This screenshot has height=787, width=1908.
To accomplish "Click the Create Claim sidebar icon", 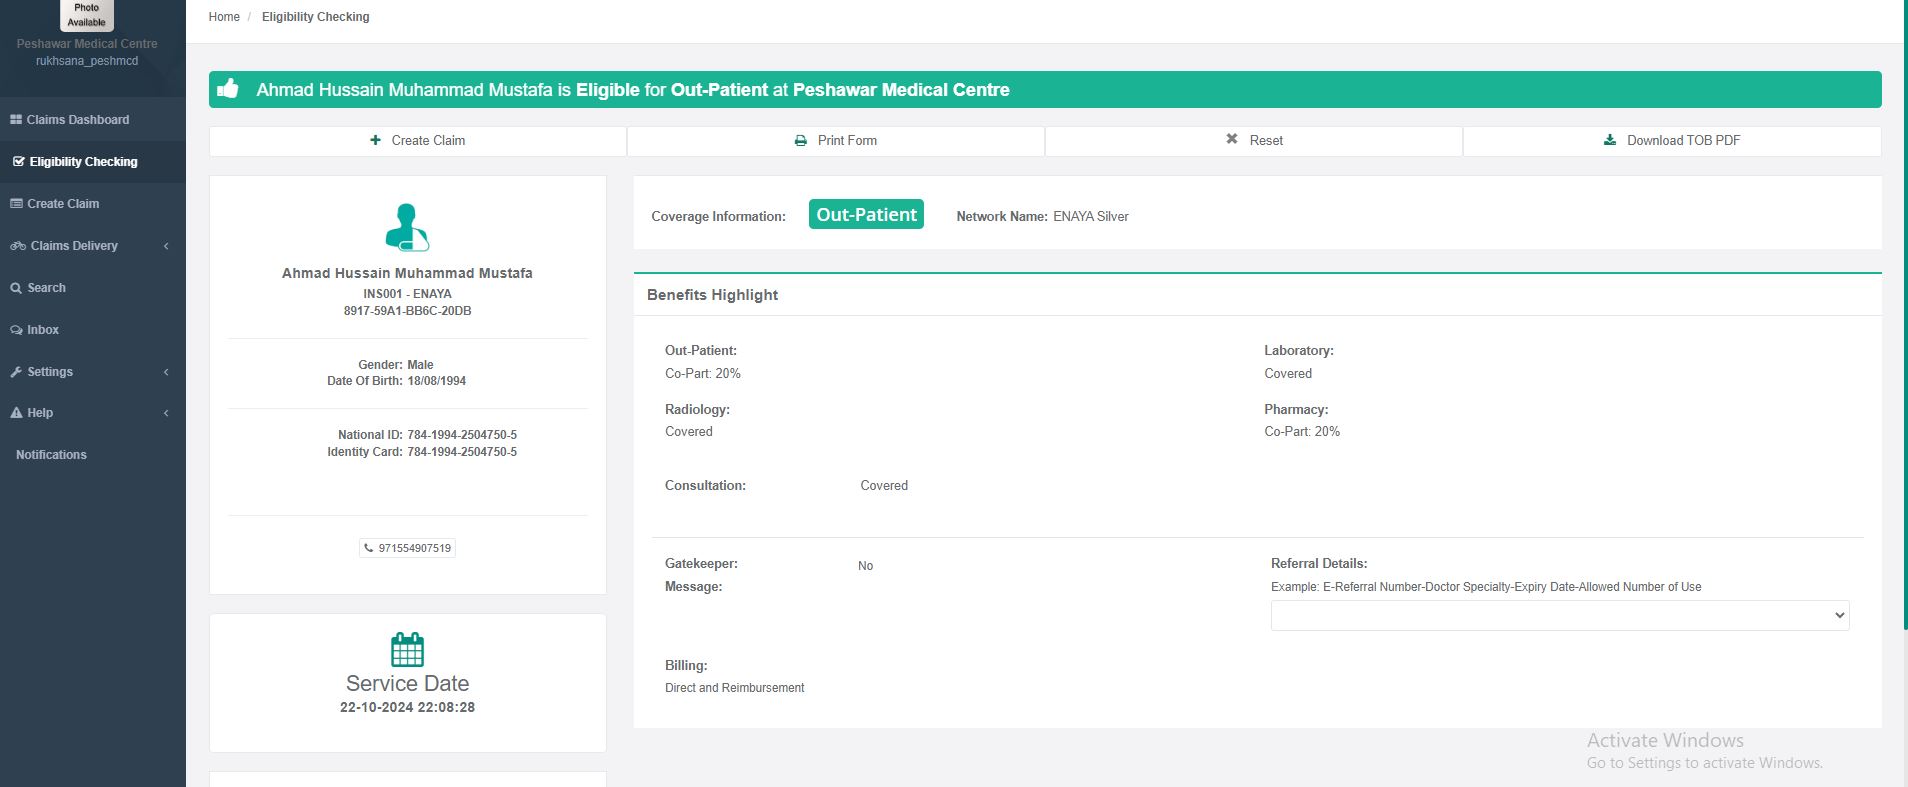I will [x=16, y=204].
